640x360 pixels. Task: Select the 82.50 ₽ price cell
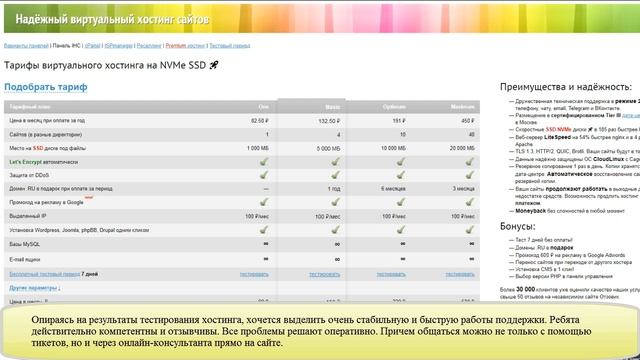click(x=260, y=121)
